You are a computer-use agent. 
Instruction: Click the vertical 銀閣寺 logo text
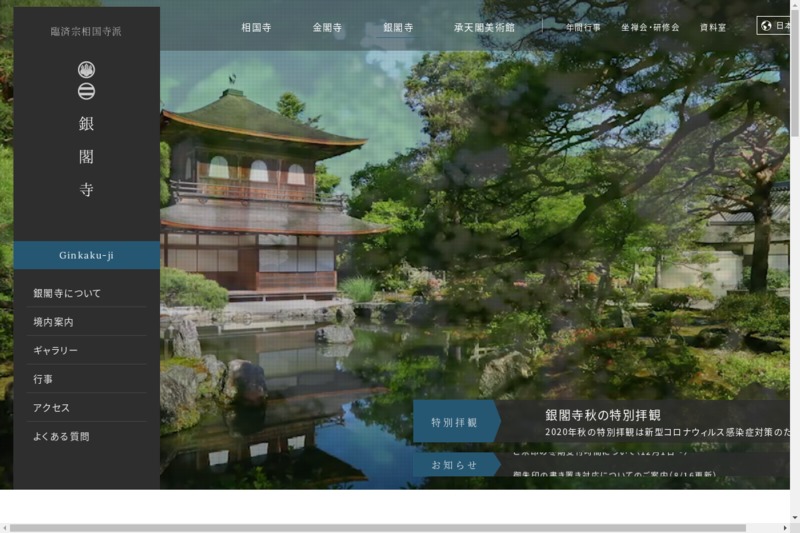[86, 157]
